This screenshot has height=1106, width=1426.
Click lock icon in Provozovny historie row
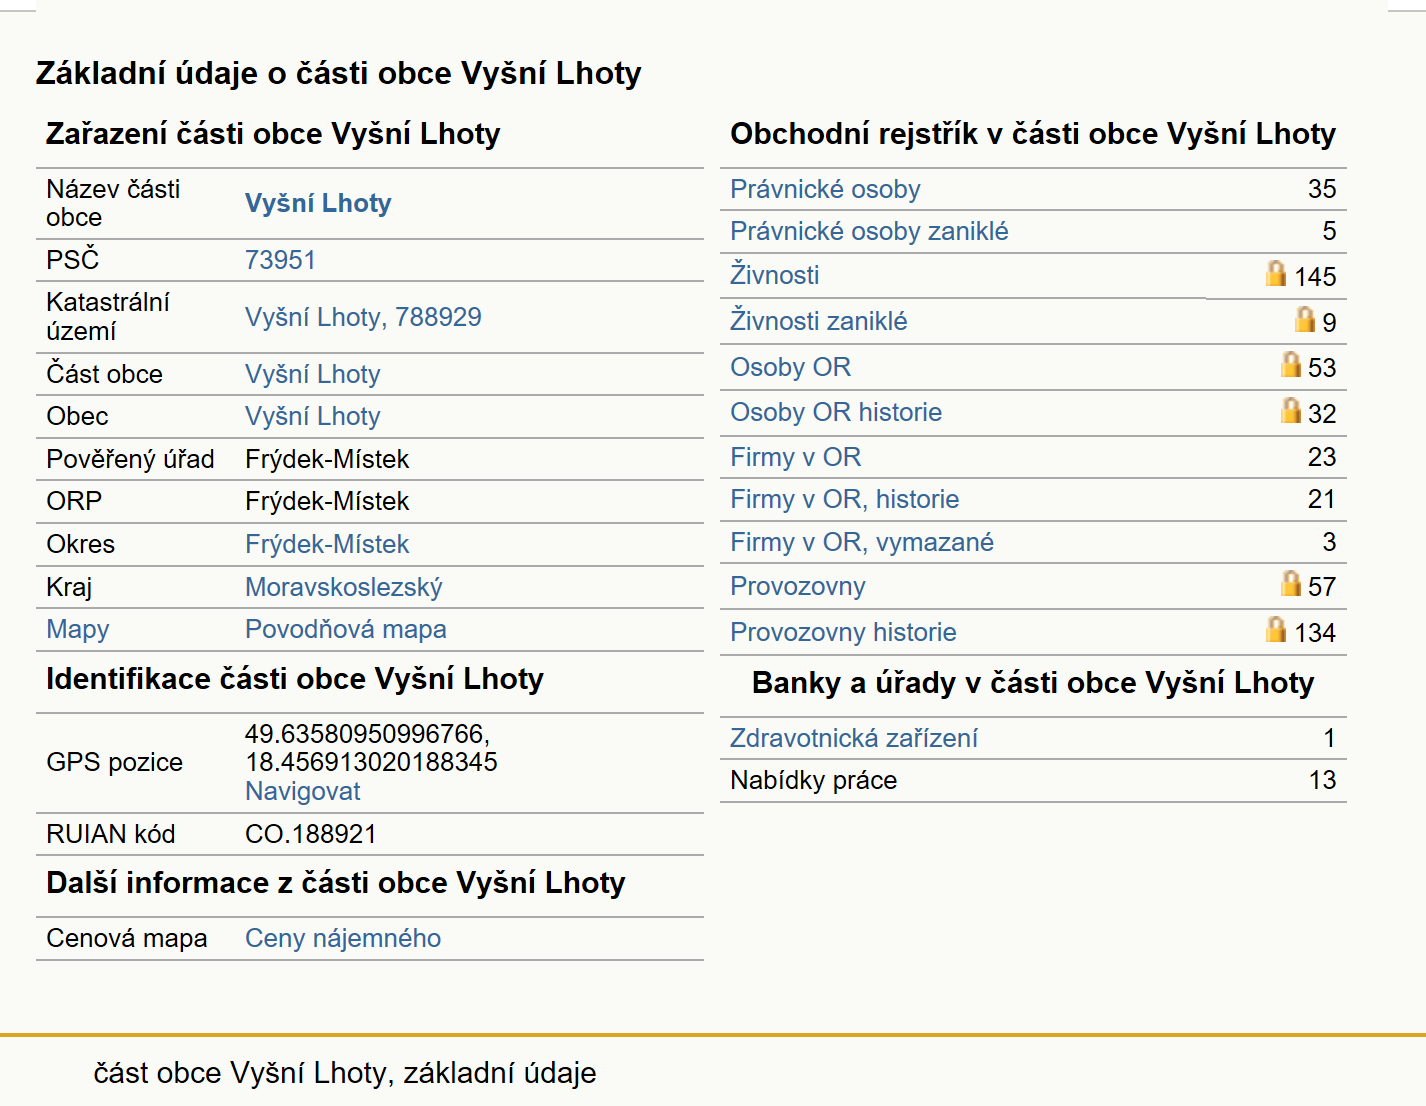(1276, 630)
